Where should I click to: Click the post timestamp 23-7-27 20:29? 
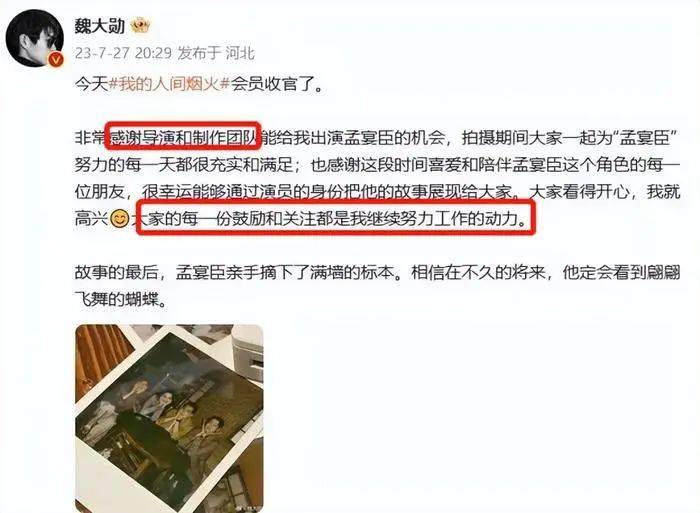click(x=123, y=53)
